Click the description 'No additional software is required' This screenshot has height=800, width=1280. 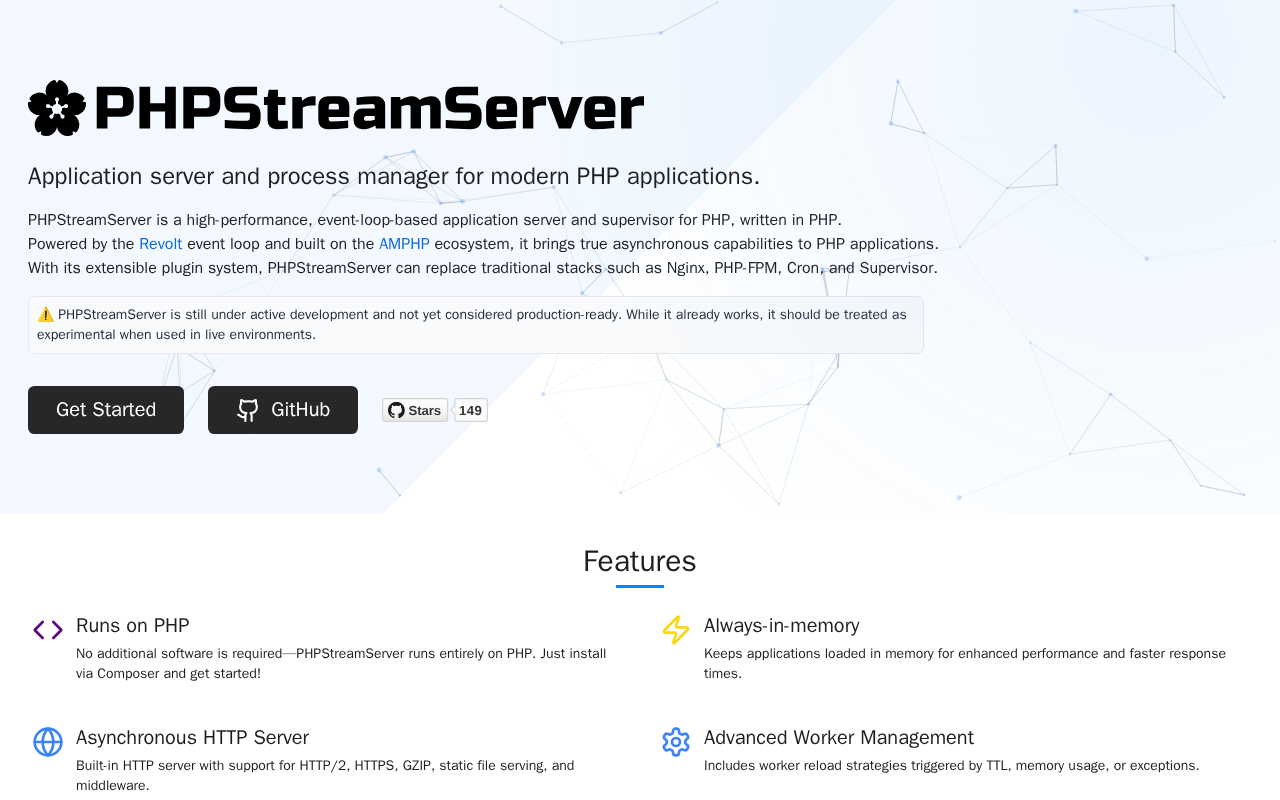(x=341, y=664)
